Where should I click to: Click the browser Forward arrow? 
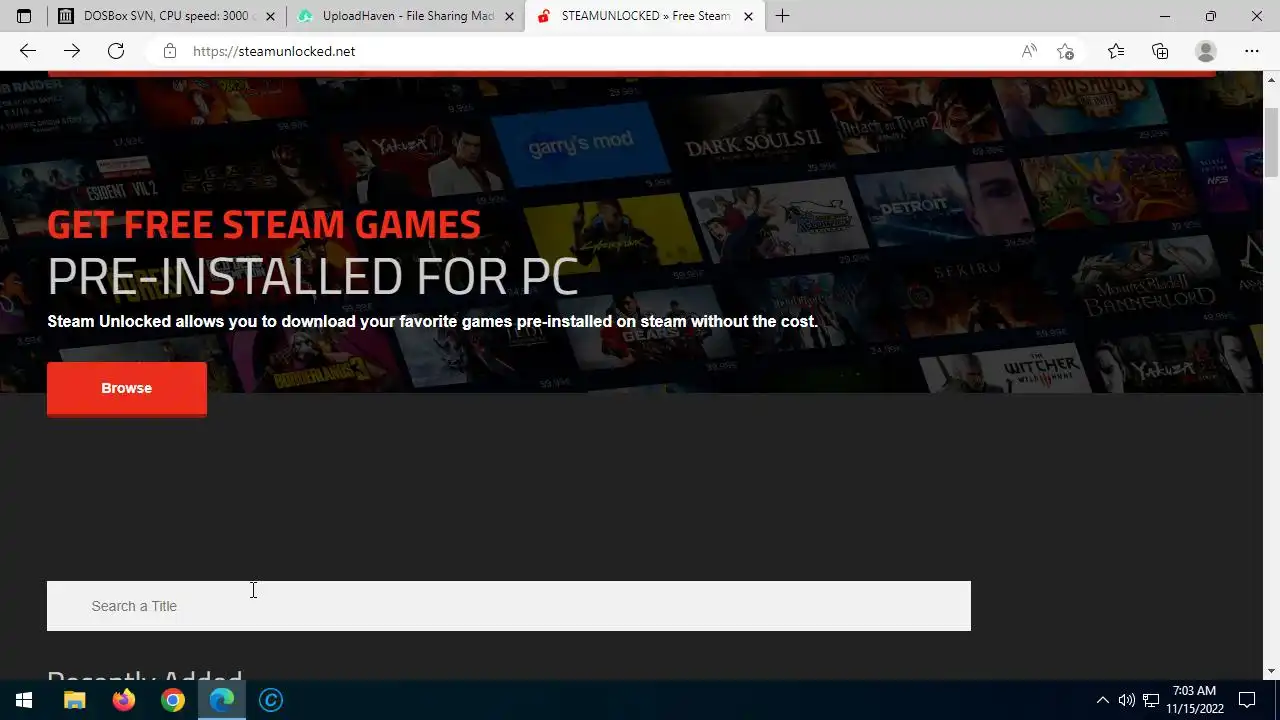click(x=72, y=51)
